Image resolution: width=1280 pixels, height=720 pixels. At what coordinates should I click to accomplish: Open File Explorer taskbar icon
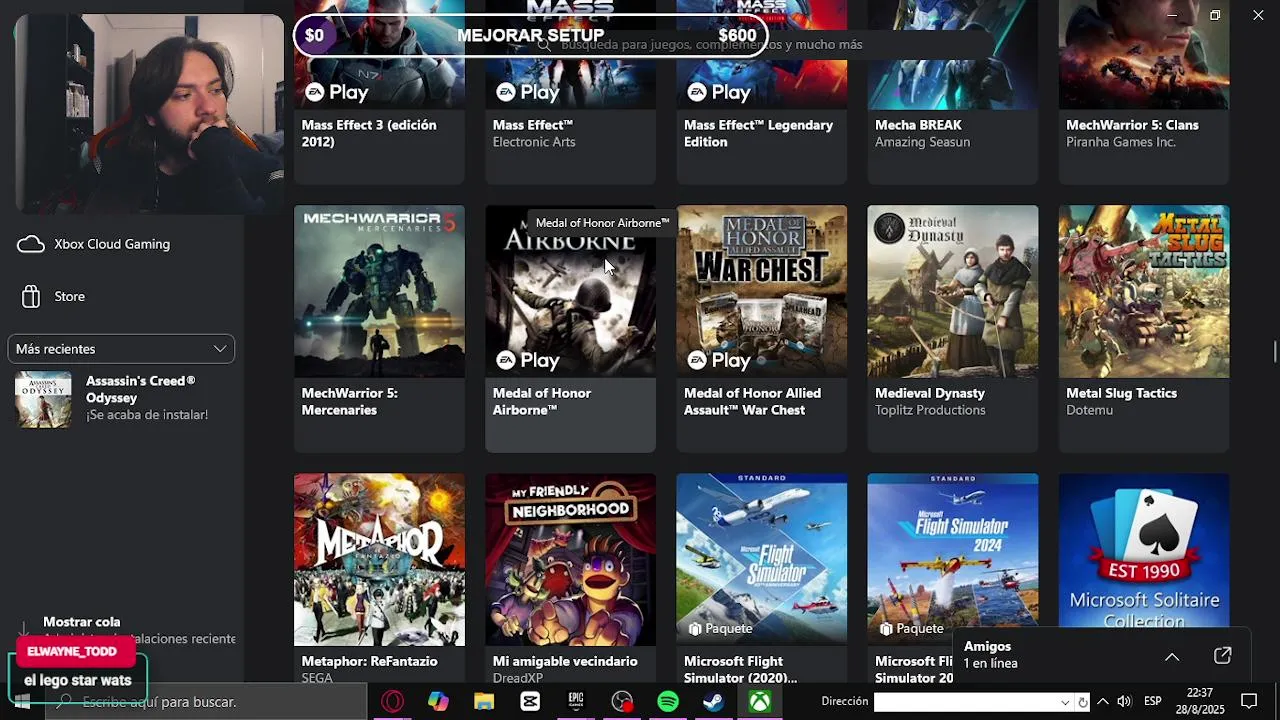click(x=484, y=702)
